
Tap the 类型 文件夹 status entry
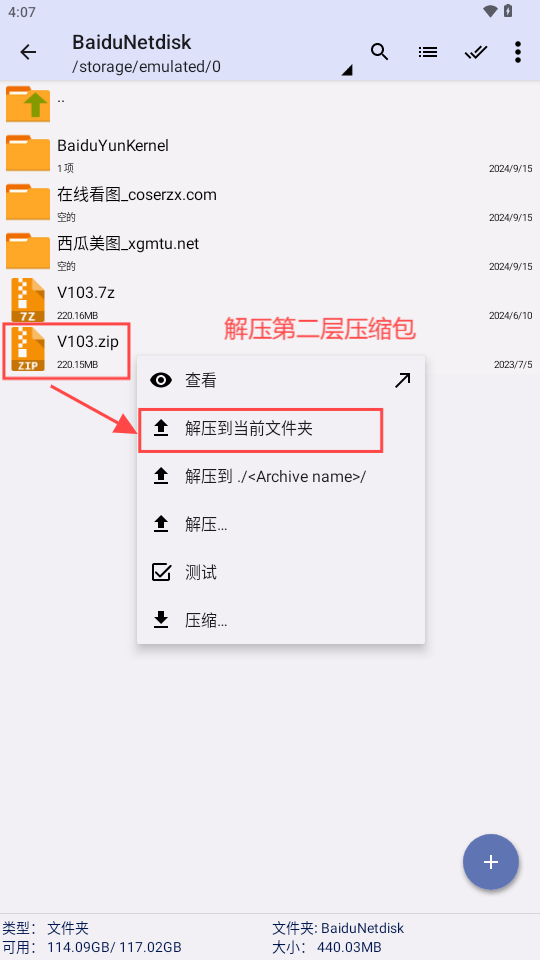pos(46,928)
